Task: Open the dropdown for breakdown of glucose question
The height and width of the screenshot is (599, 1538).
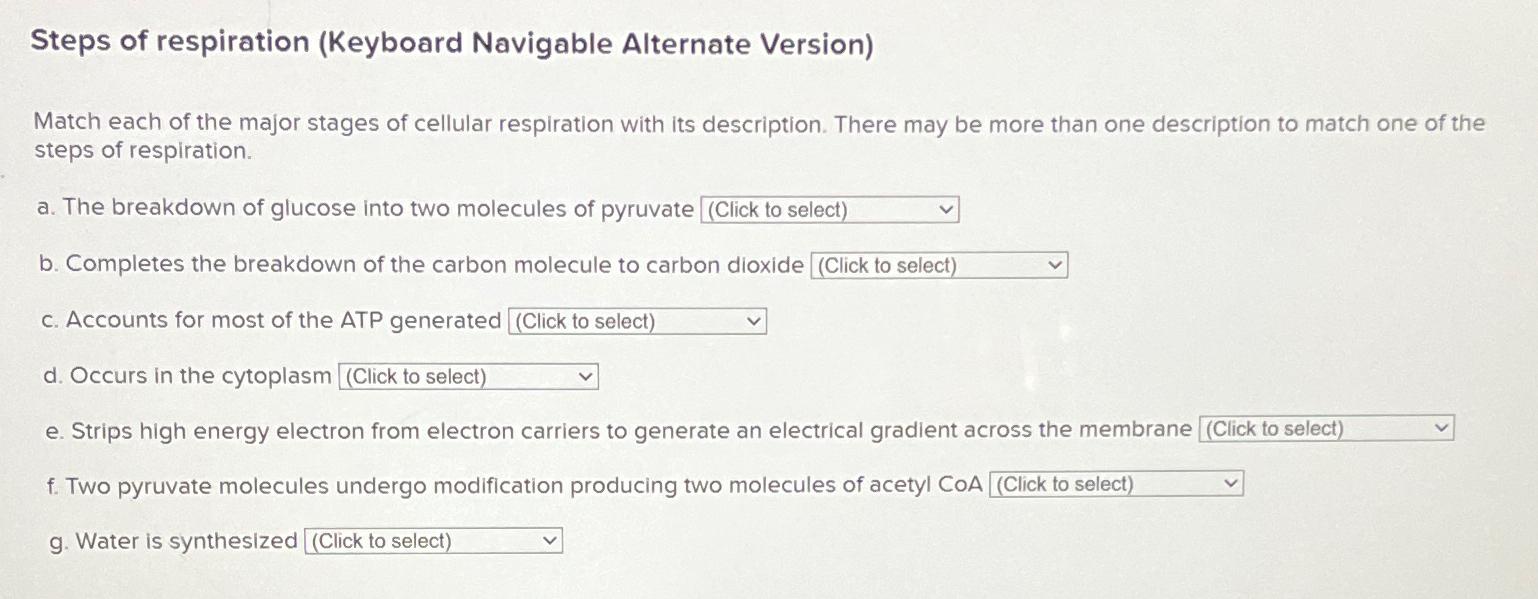Action: (828, 209)
